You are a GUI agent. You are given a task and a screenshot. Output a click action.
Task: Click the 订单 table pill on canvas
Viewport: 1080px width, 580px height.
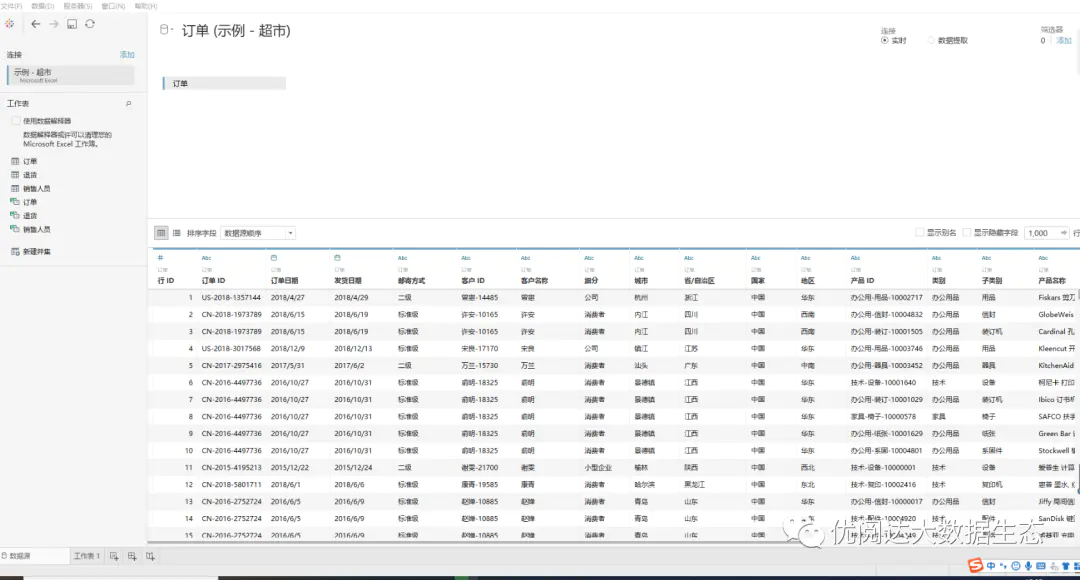(224, 83)
